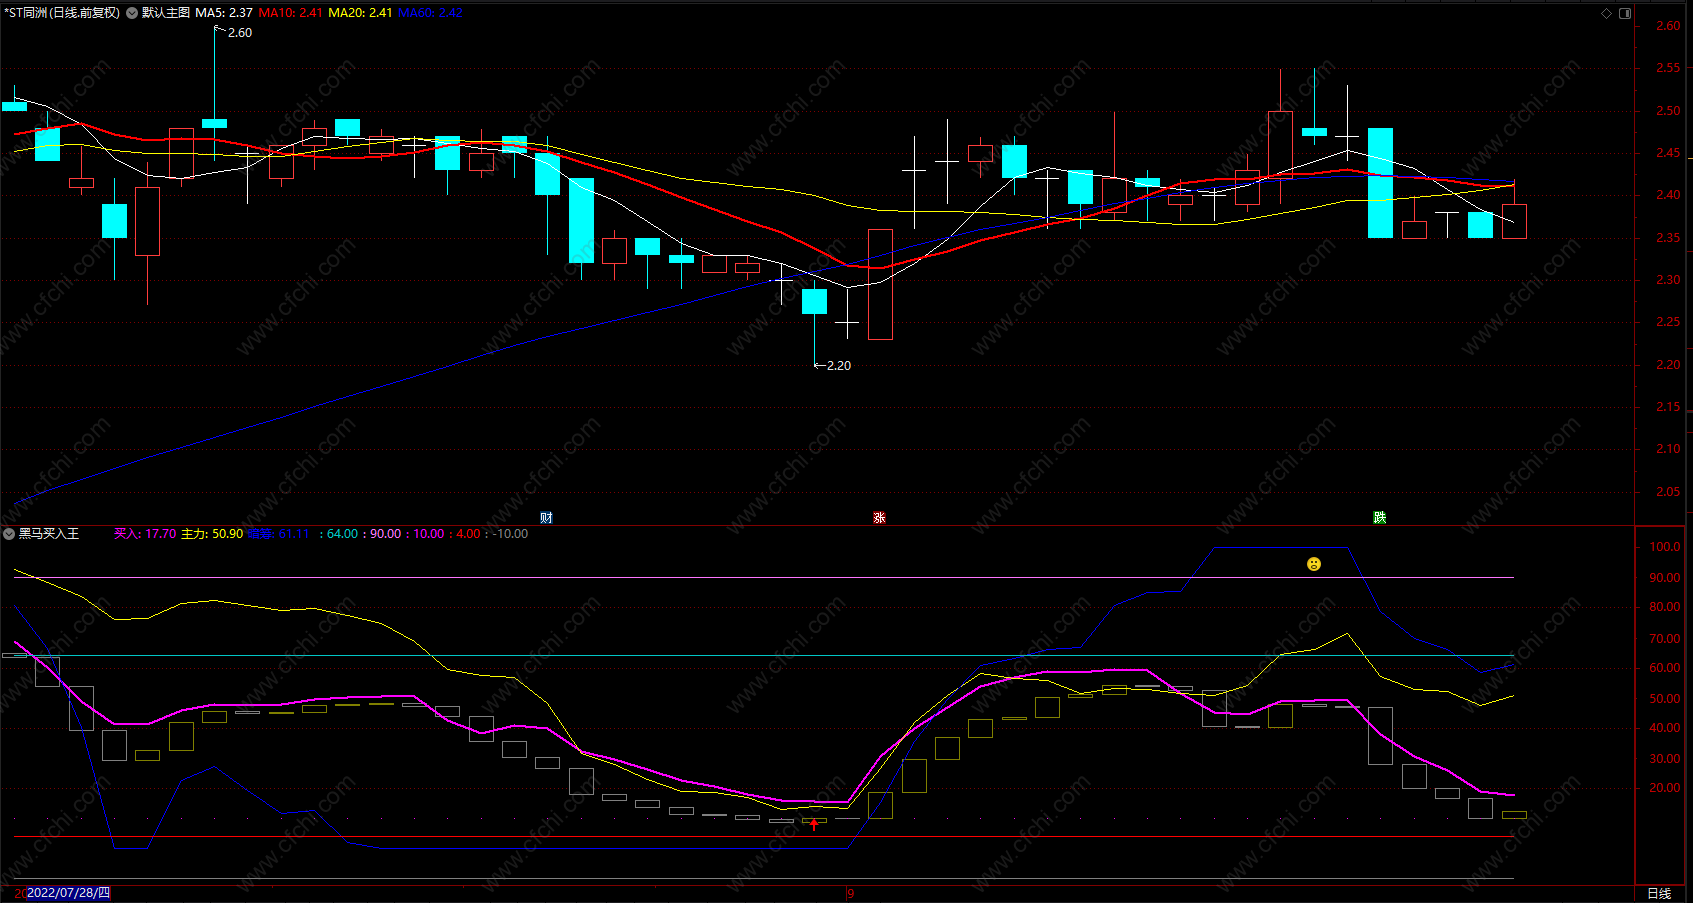Click the 默认主图 chart template label

coord(166,13)
